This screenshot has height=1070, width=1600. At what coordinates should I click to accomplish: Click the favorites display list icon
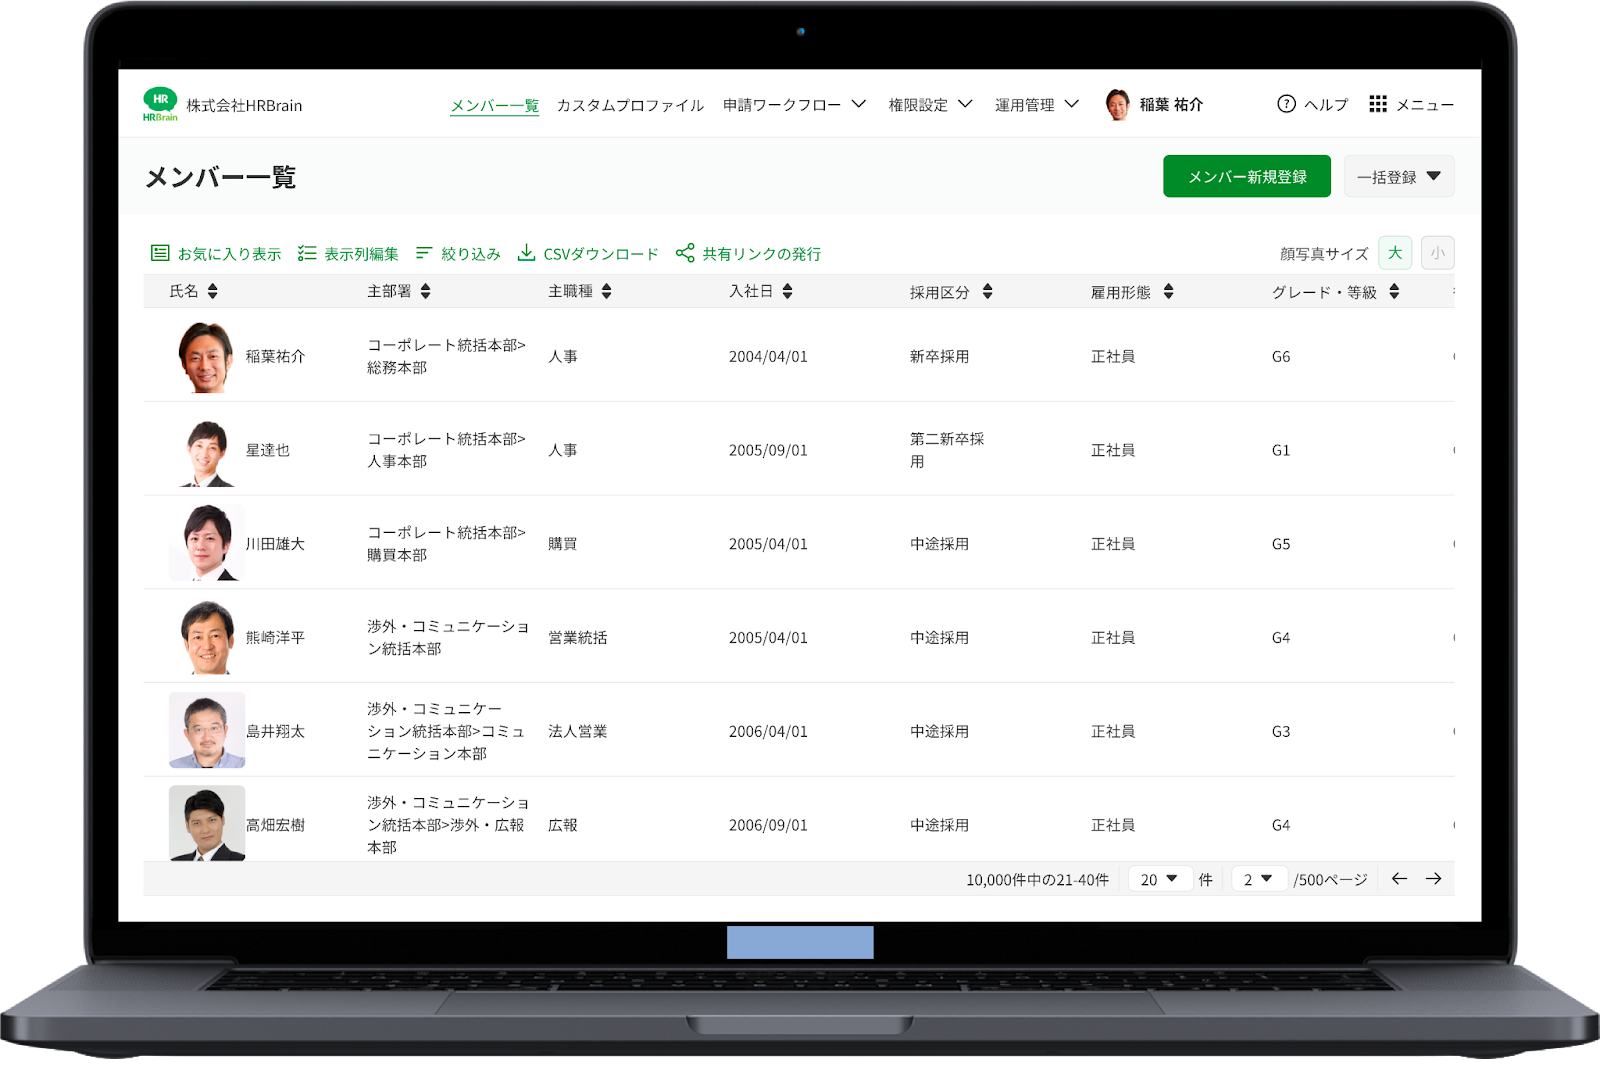160,253
